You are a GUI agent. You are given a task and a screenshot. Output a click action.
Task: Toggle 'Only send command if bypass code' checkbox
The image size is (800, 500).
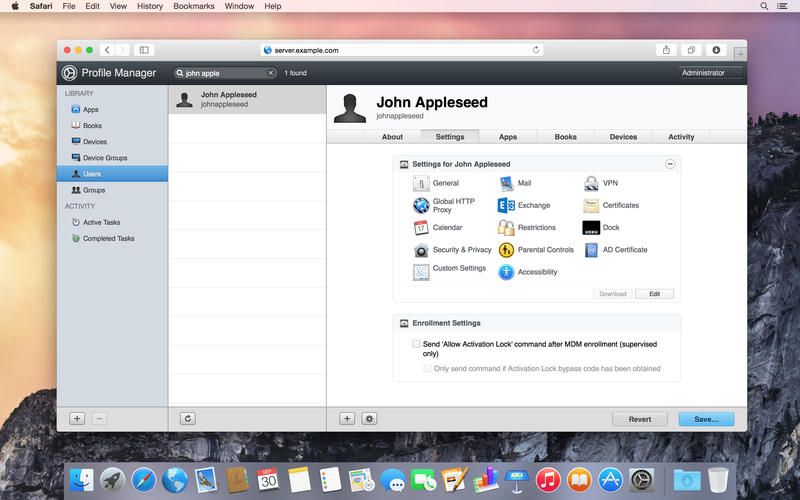click(x=428, y=368)
